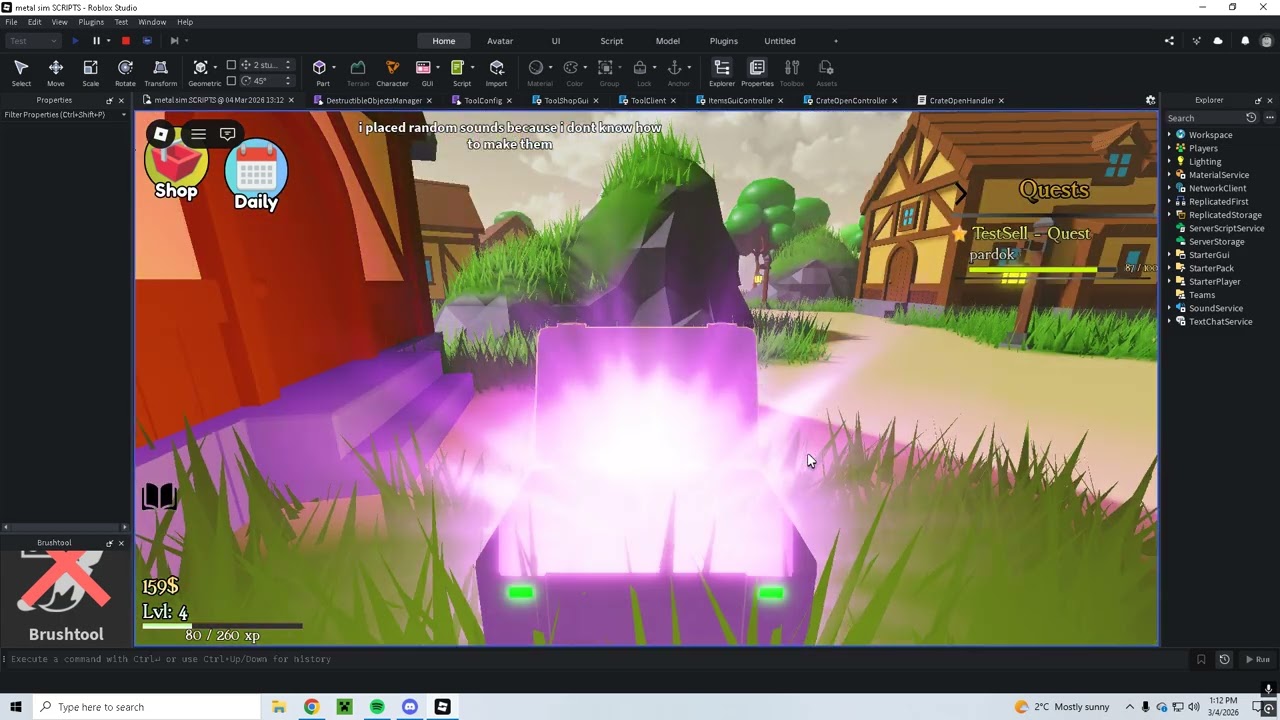Expand the Lighting tree node
This screenshot has height=720, width=1280.
[x=1169, y=161]
